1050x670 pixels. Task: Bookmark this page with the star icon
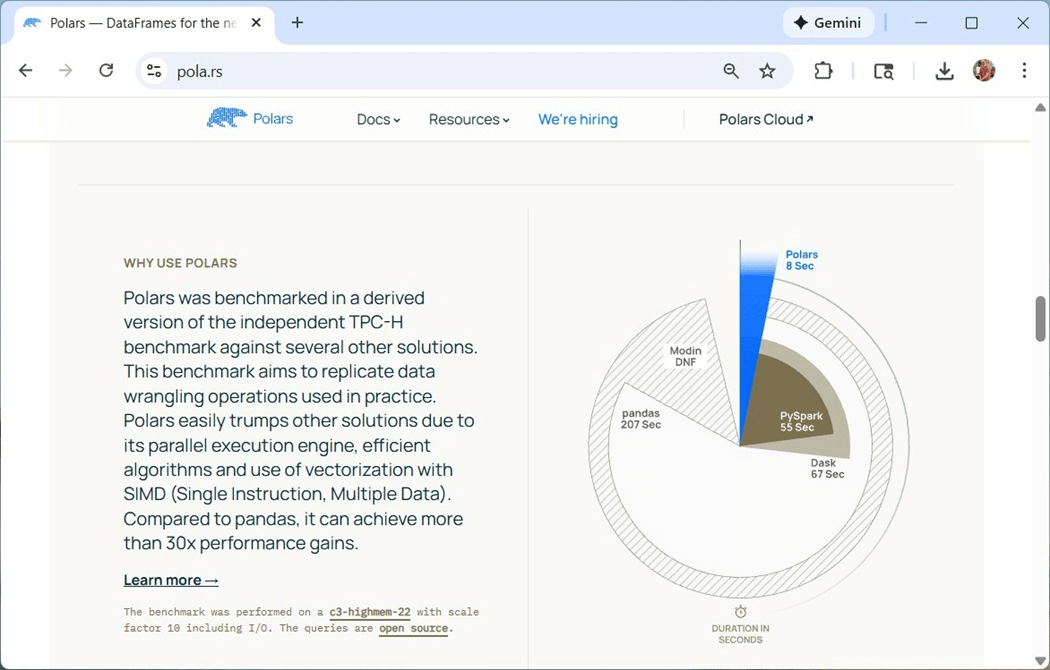(767, 71)
